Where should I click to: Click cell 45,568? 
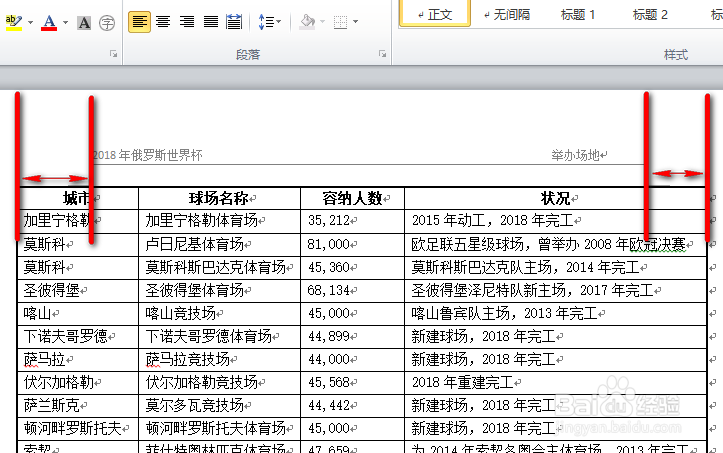[352, 383]
